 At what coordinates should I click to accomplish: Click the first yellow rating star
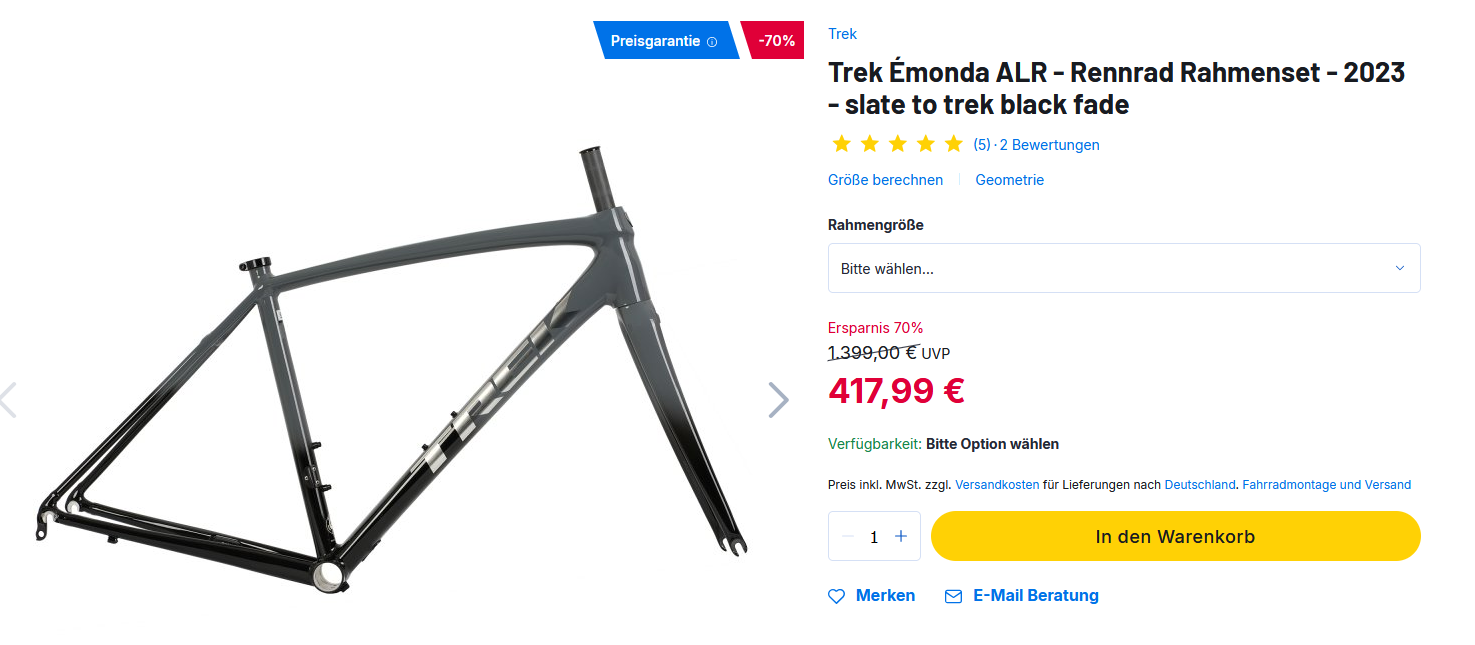[841, 144]
